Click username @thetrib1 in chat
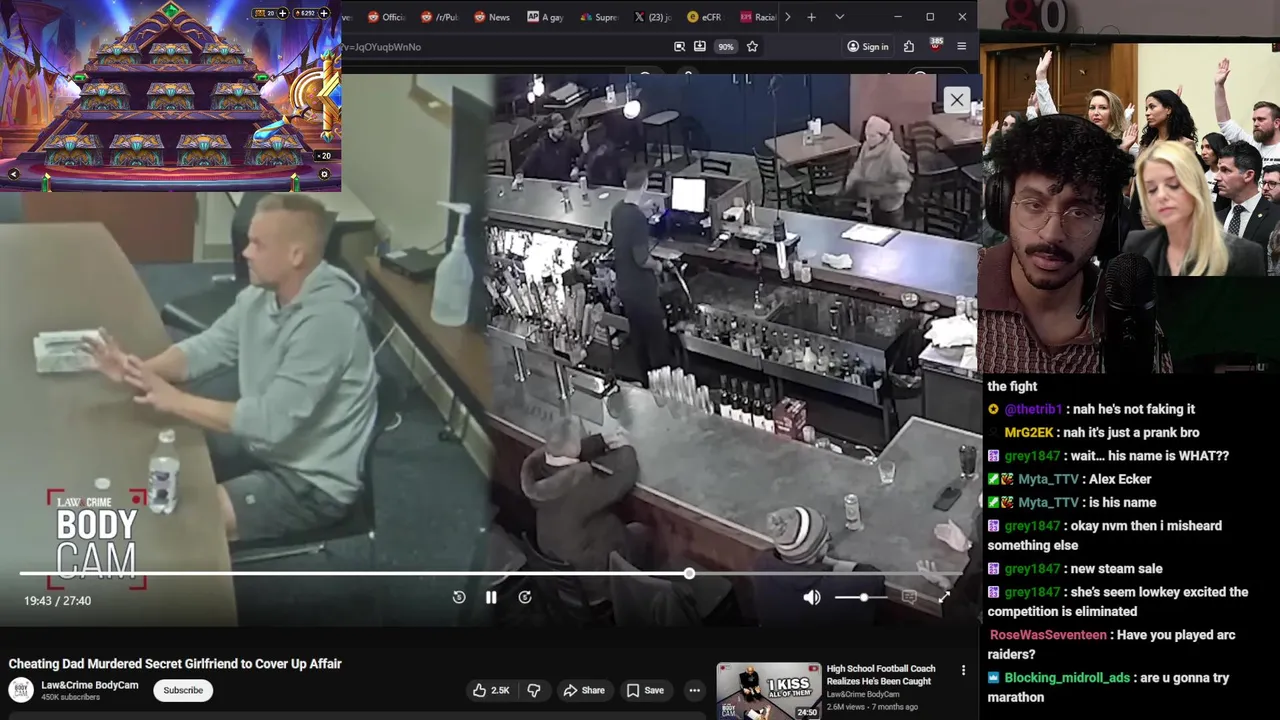1280x720 pixels. (1033, 409)
